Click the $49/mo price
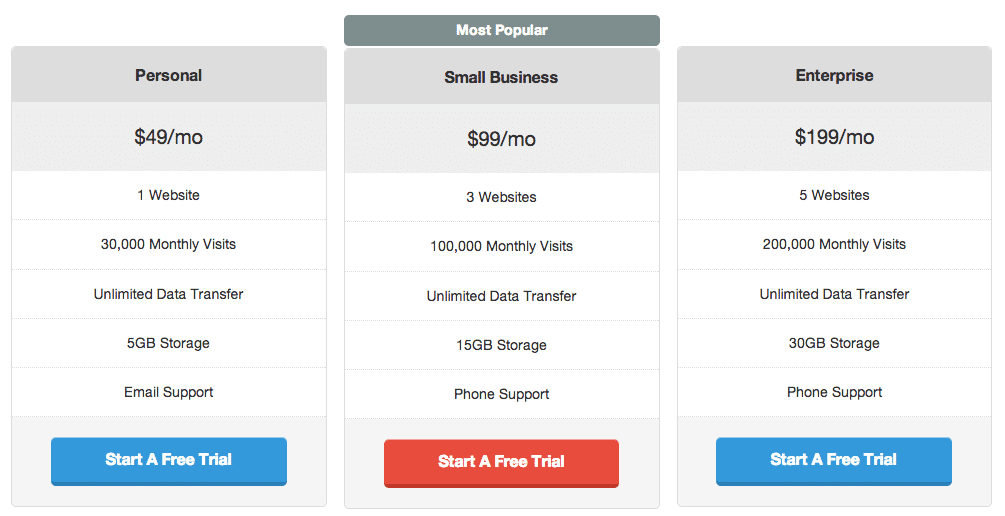Image resolution: width=1005 pixels, height=516 pixels. click(x=168, y=137)
